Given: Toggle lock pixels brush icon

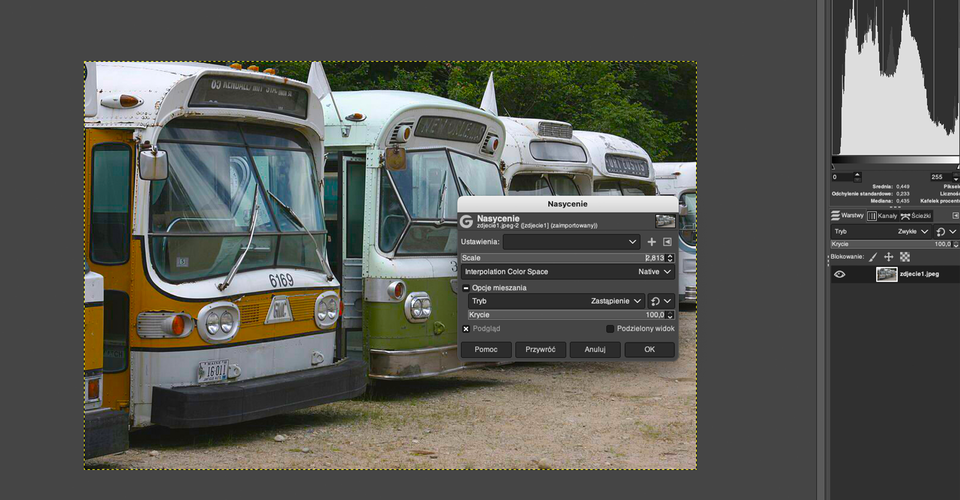Looking at the screenshot, I should pos(873,257).
